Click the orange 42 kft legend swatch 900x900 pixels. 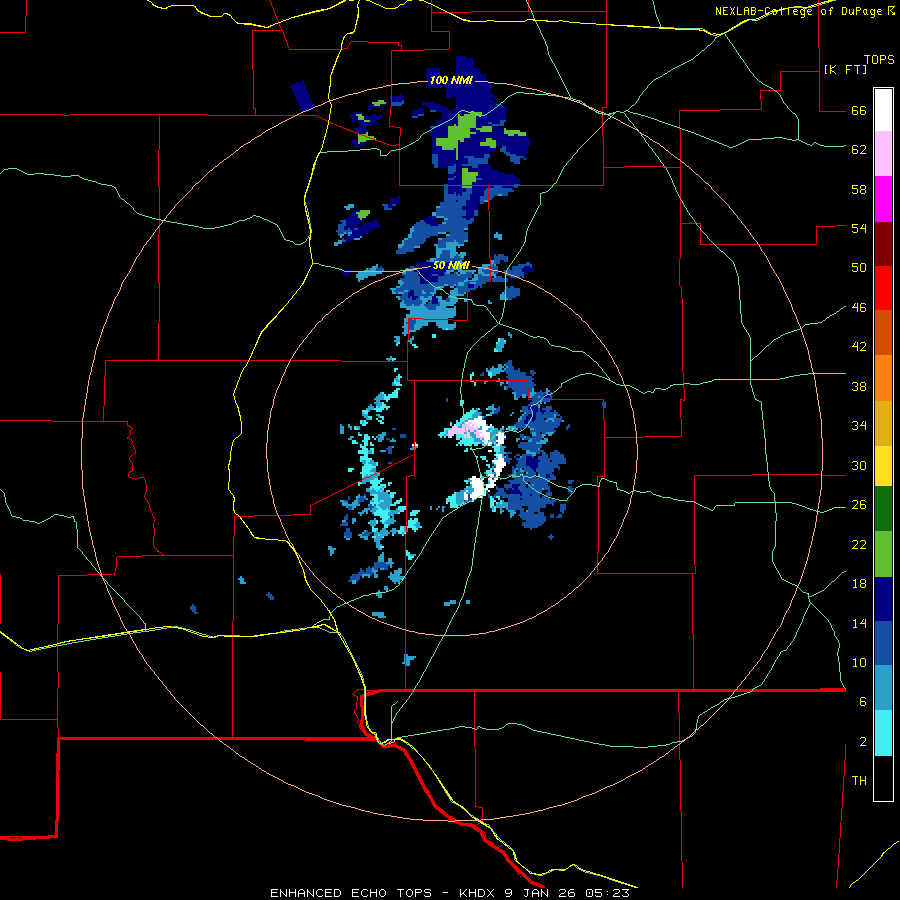[x=883, y=378]
